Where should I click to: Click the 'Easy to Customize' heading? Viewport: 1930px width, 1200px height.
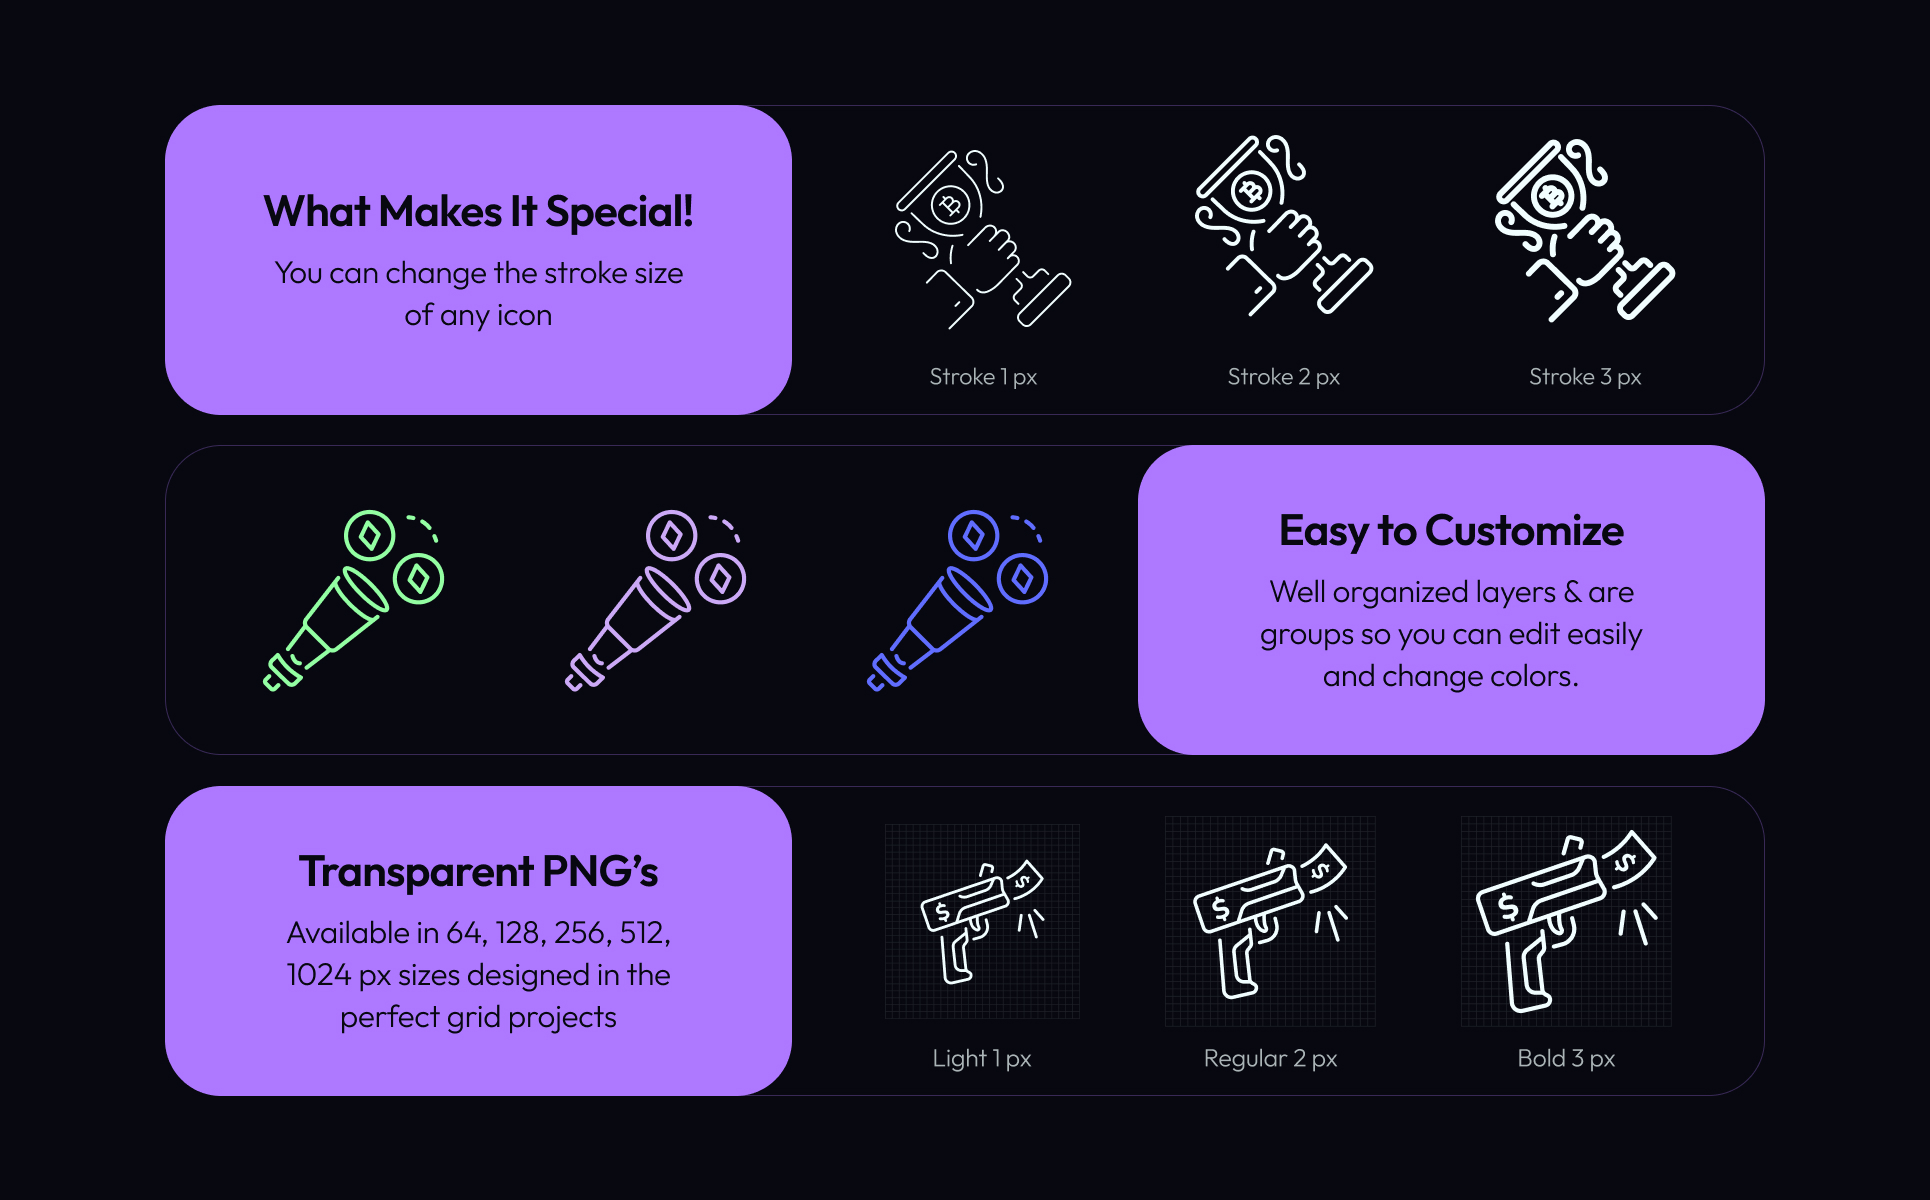[x=1451, y=531]
